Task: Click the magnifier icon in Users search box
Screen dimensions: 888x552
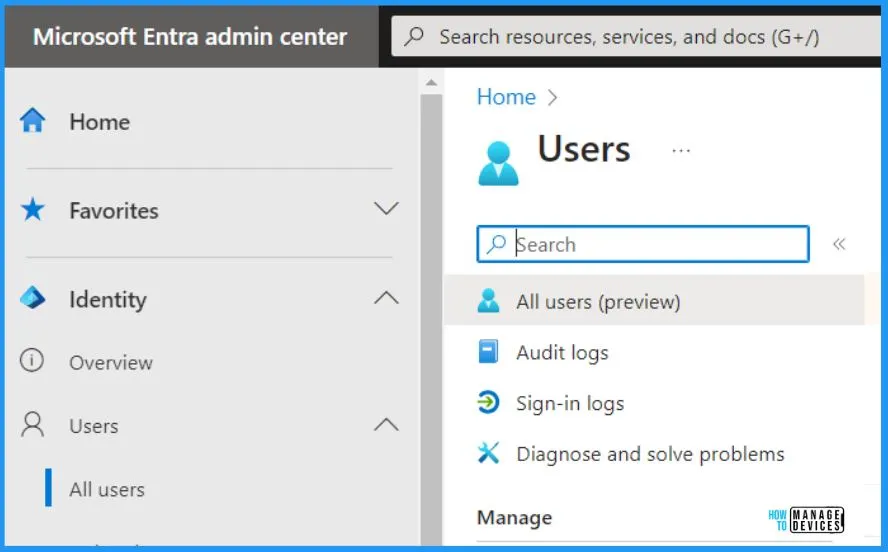Action: tap(496, 244)
